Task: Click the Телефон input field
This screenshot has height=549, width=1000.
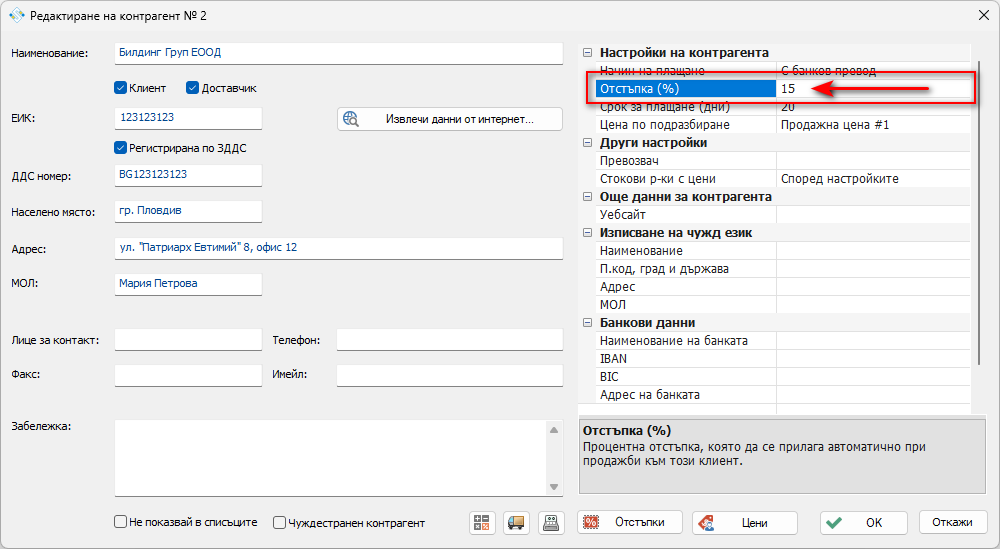Action: tap(450, 339)
